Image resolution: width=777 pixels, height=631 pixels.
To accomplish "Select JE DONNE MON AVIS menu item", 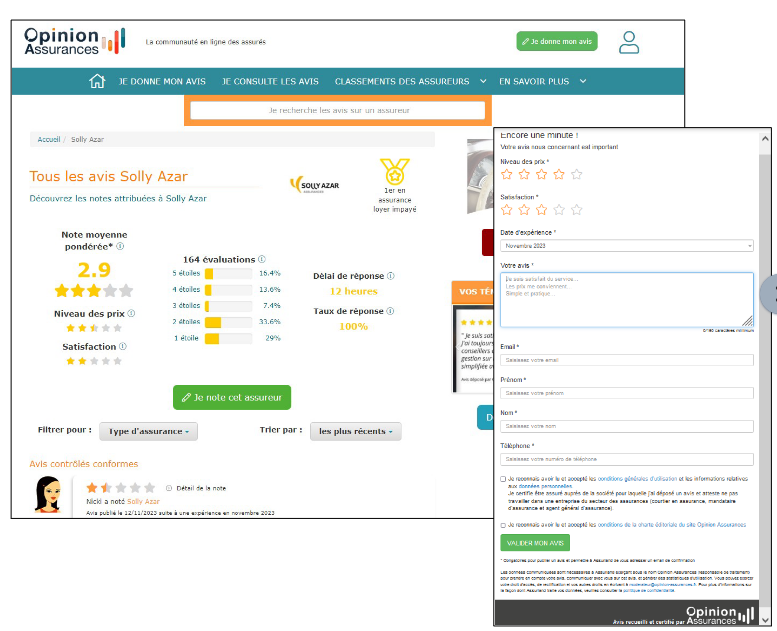I will tap(162, 81).
